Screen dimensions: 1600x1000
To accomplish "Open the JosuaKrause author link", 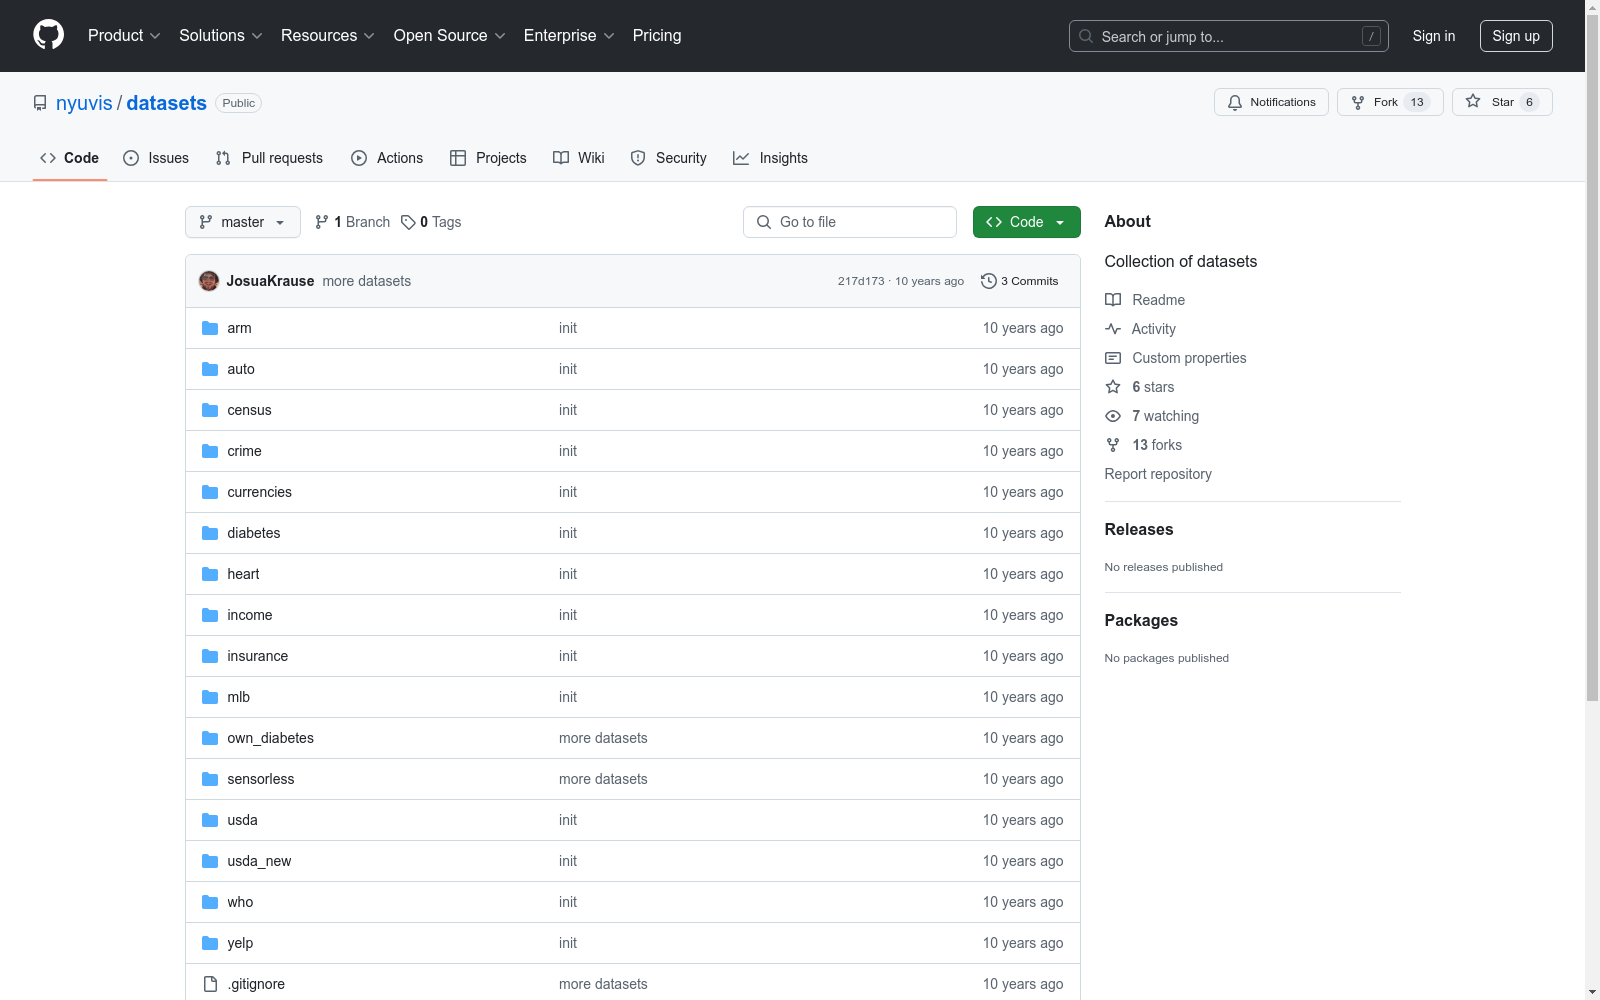I will [x=270, y=281].
